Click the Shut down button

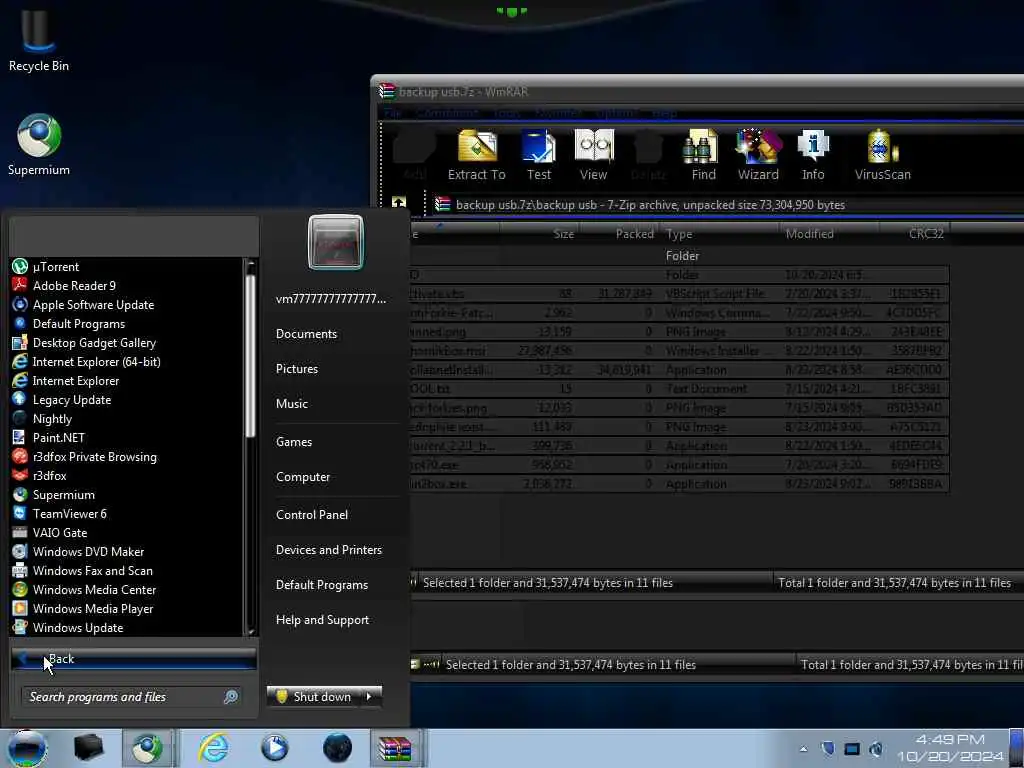tap(315, 696)
